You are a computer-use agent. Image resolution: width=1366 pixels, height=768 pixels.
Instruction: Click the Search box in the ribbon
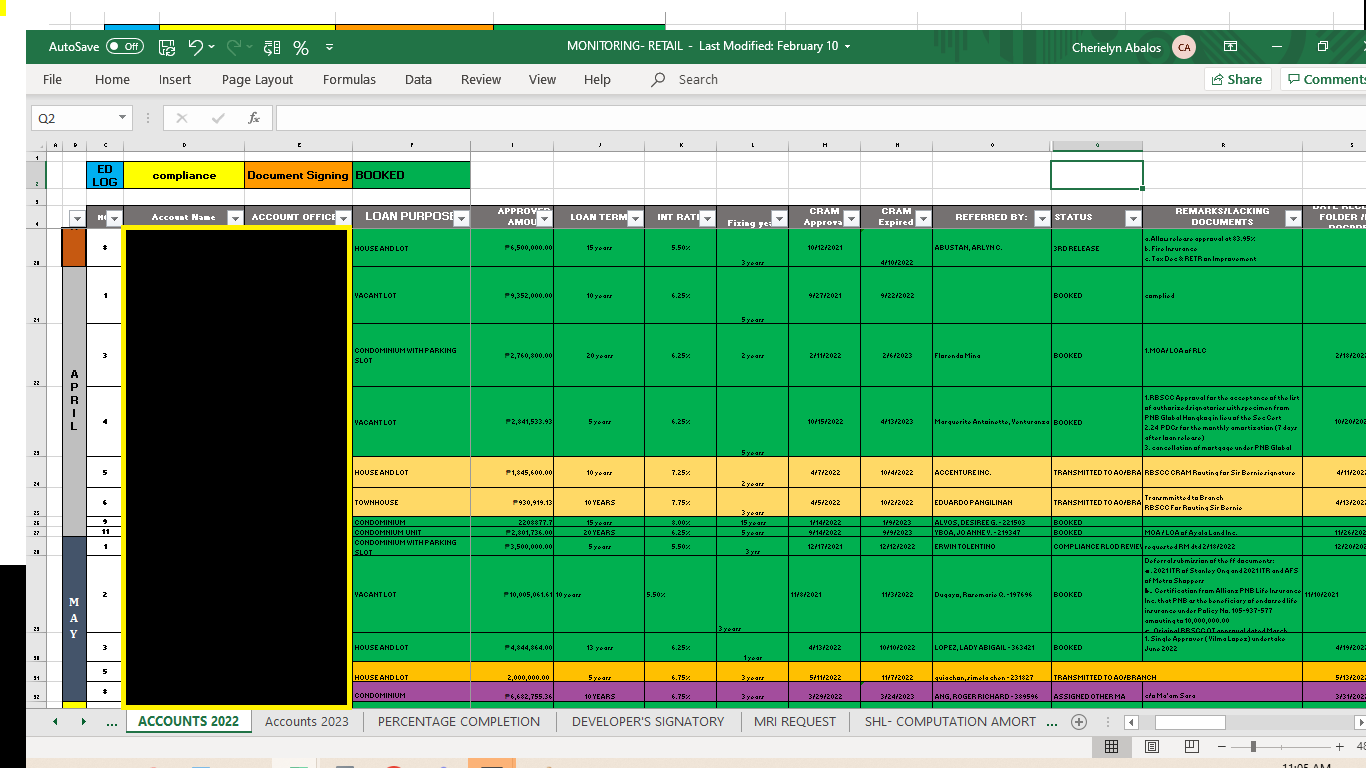[x=698, y=79]
